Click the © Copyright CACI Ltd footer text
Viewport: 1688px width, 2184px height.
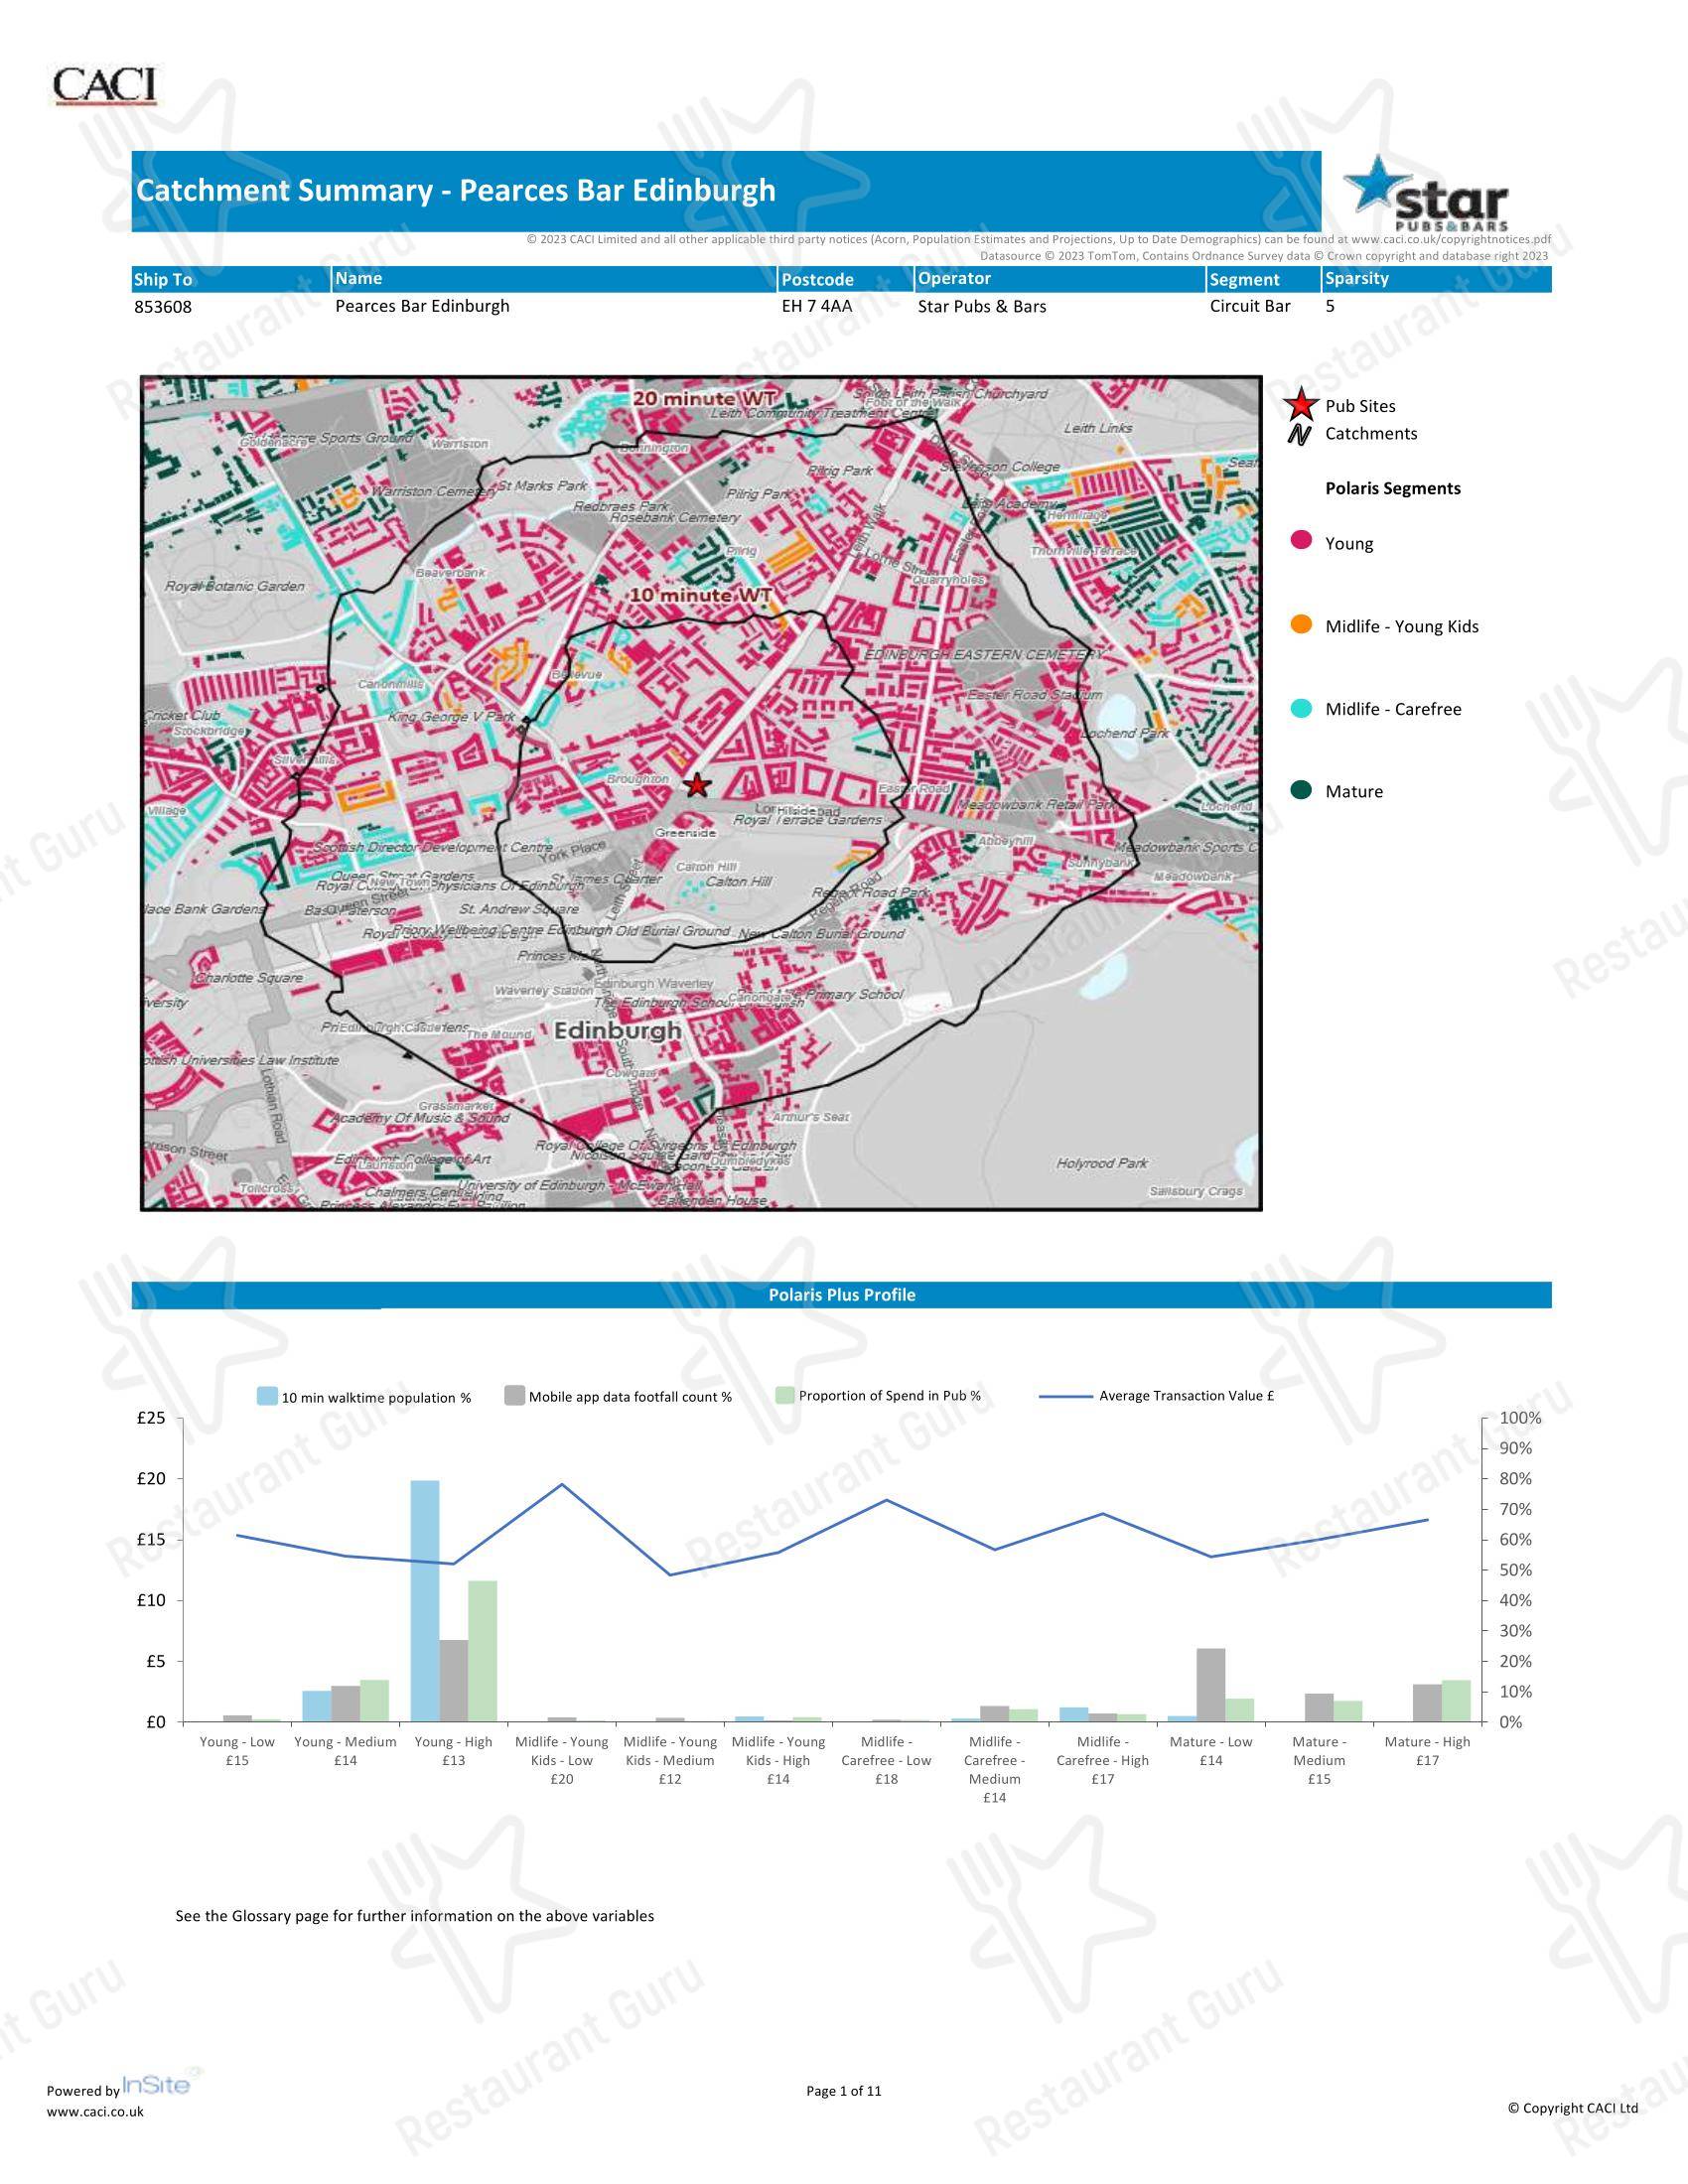coord(1573,2107)
